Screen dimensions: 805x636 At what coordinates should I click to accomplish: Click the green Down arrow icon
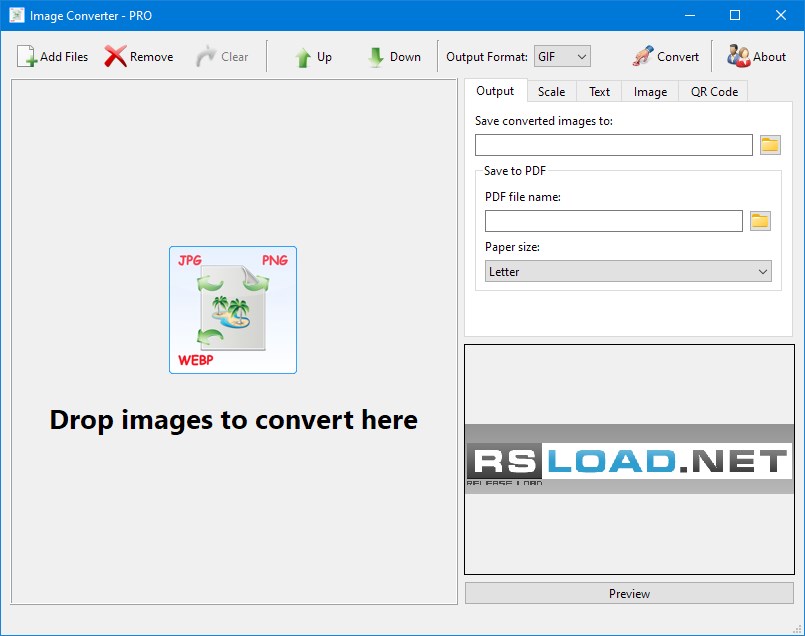(376, 56)
